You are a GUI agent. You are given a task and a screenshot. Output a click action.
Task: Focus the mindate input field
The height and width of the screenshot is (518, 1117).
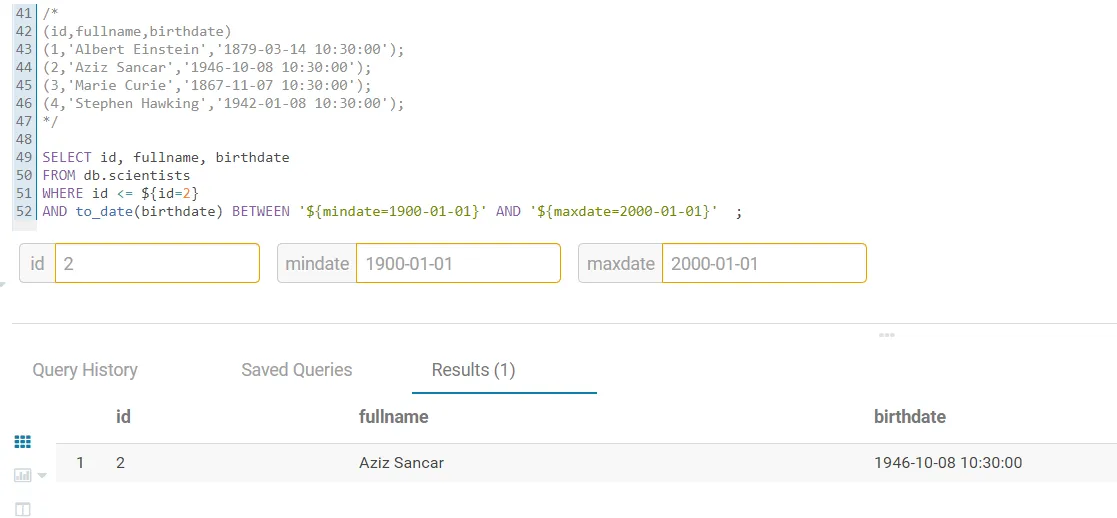click(x=457, y=264)
